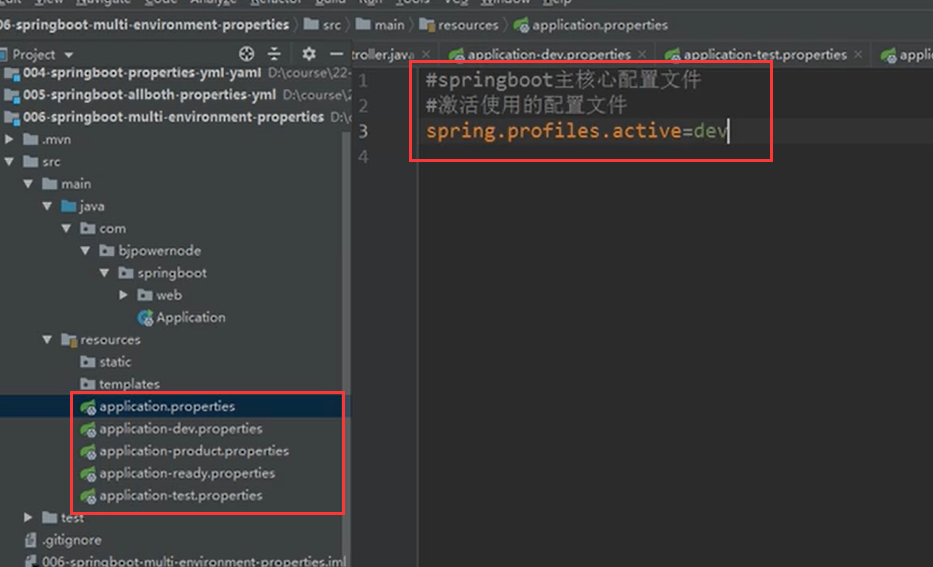Click the resources breadcrumb
The height and width of the screenshot is (567, 933).
click(468, 25)
